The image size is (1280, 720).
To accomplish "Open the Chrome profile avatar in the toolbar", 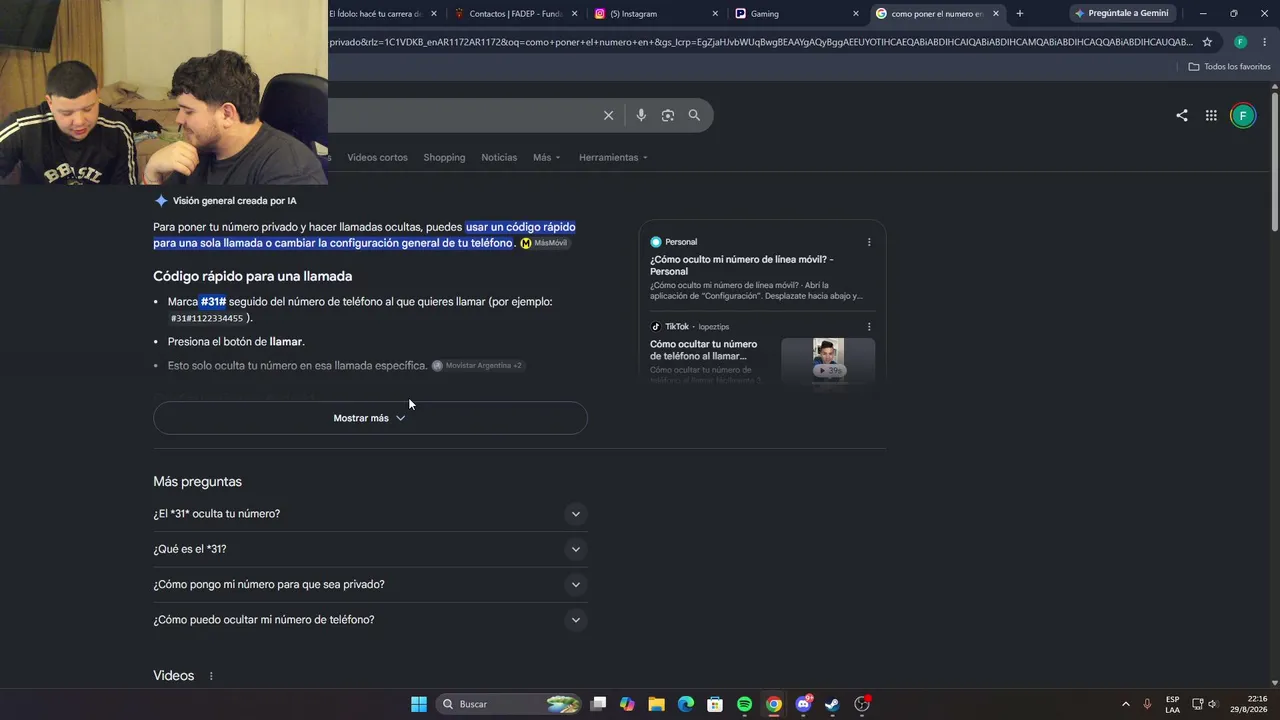I will click(x=1240, y=42).
